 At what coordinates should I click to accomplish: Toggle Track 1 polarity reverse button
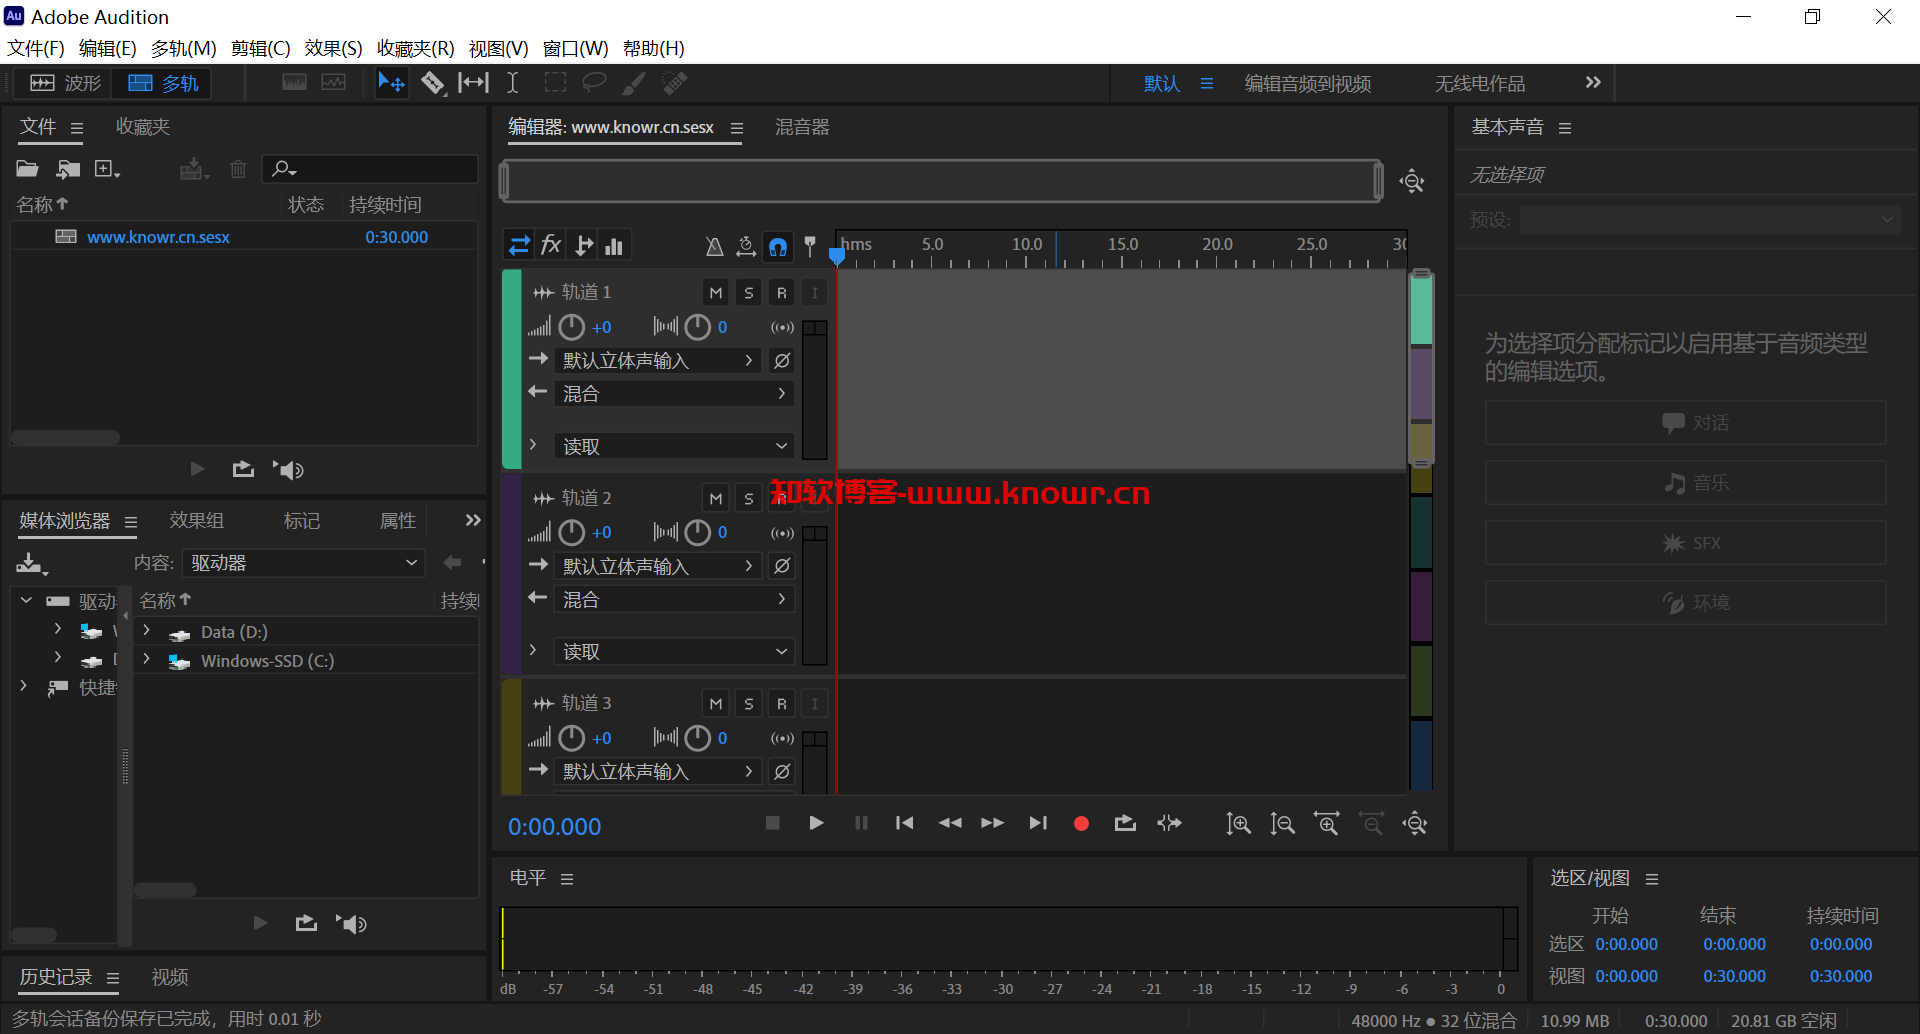(x=782, y=360)
